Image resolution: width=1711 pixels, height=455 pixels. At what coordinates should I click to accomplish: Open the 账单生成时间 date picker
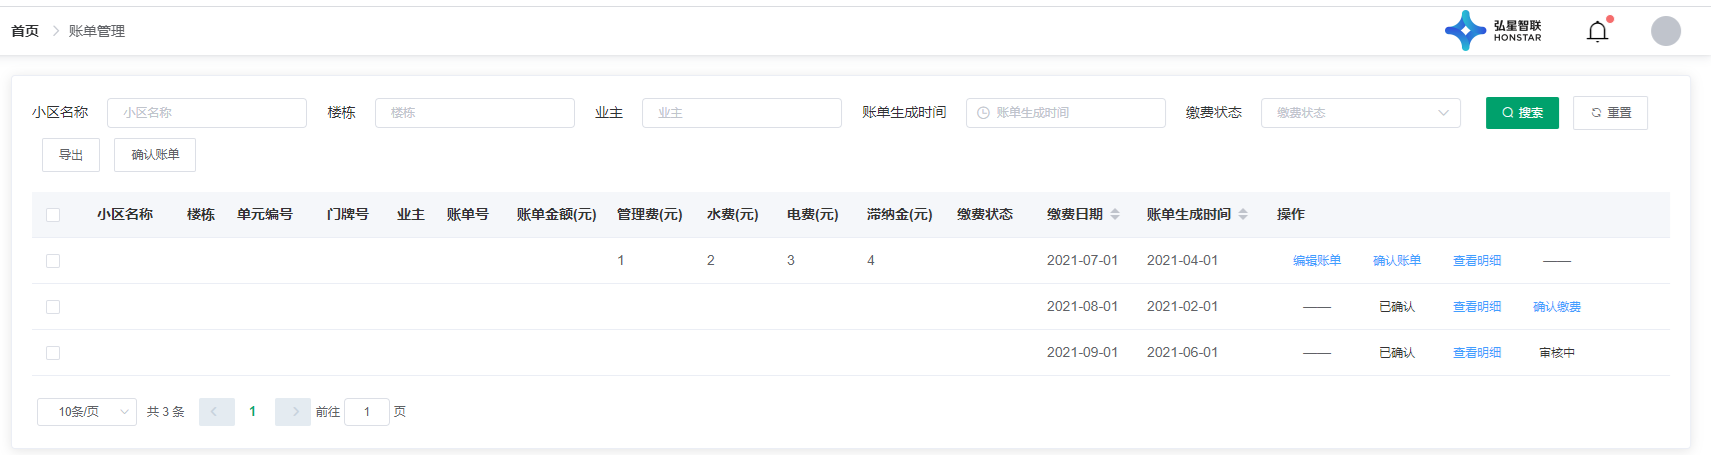click(x=1065, y=113)
